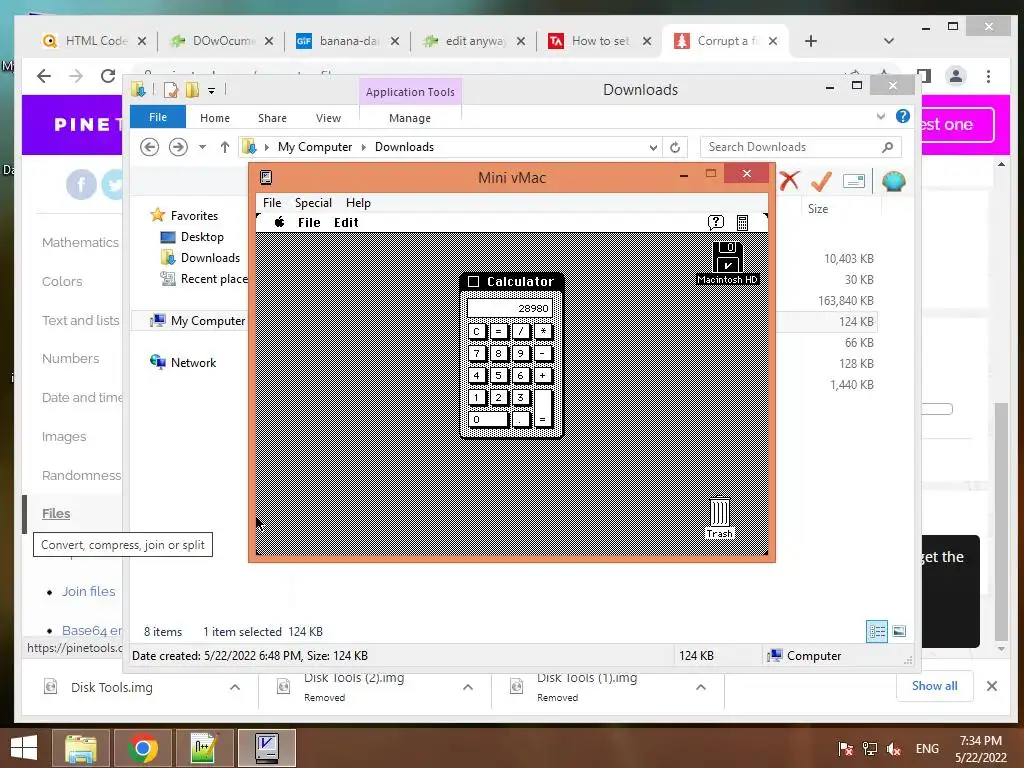Image resolution: width=1024 pixels, height=768 pixels.
Task: Switch to the HTML Code Chrome tab
Action: [x=96, y=40]
